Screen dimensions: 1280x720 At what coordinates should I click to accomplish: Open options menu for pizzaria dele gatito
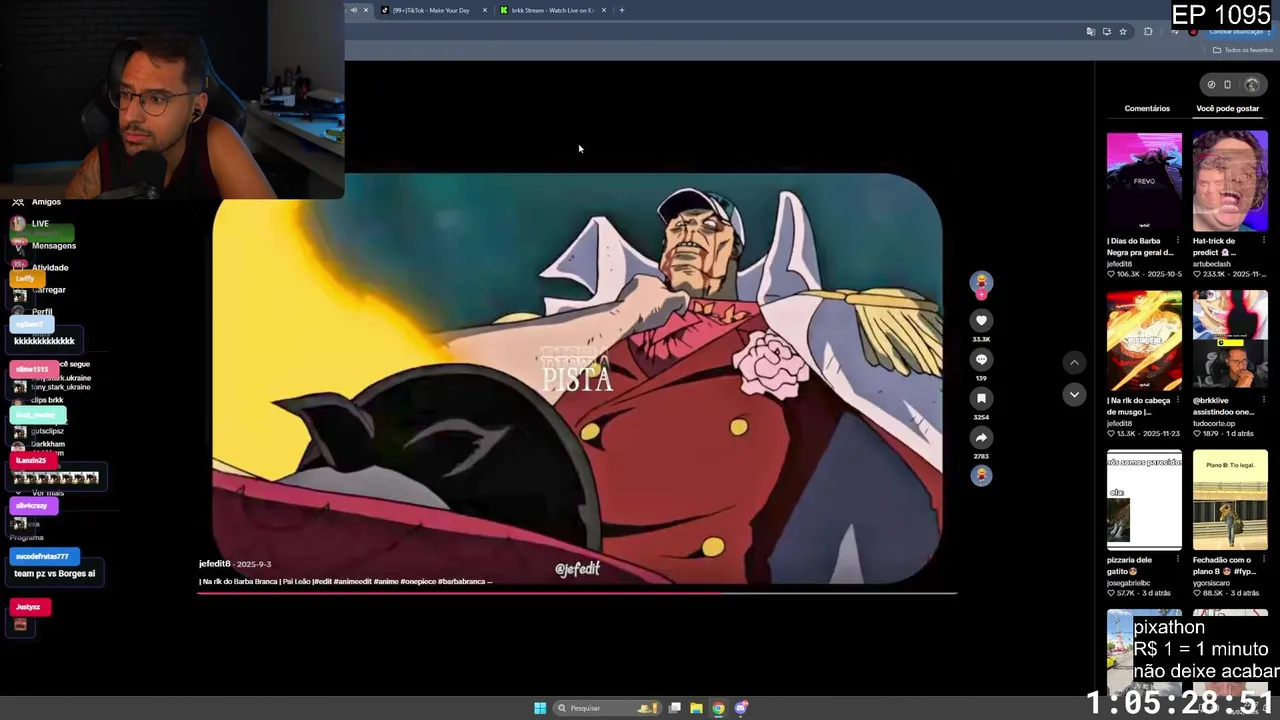(x=1178, y=560)
